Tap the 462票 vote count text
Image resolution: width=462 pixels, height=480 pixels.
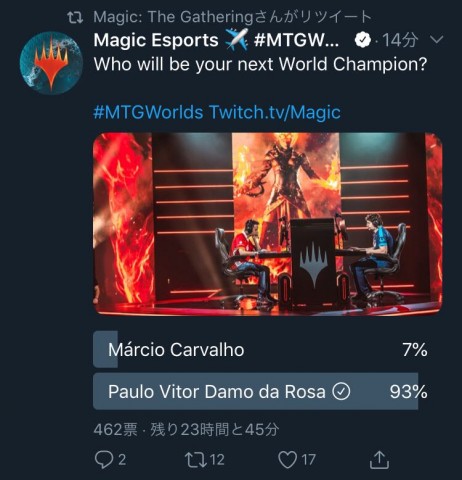point(115,429)
